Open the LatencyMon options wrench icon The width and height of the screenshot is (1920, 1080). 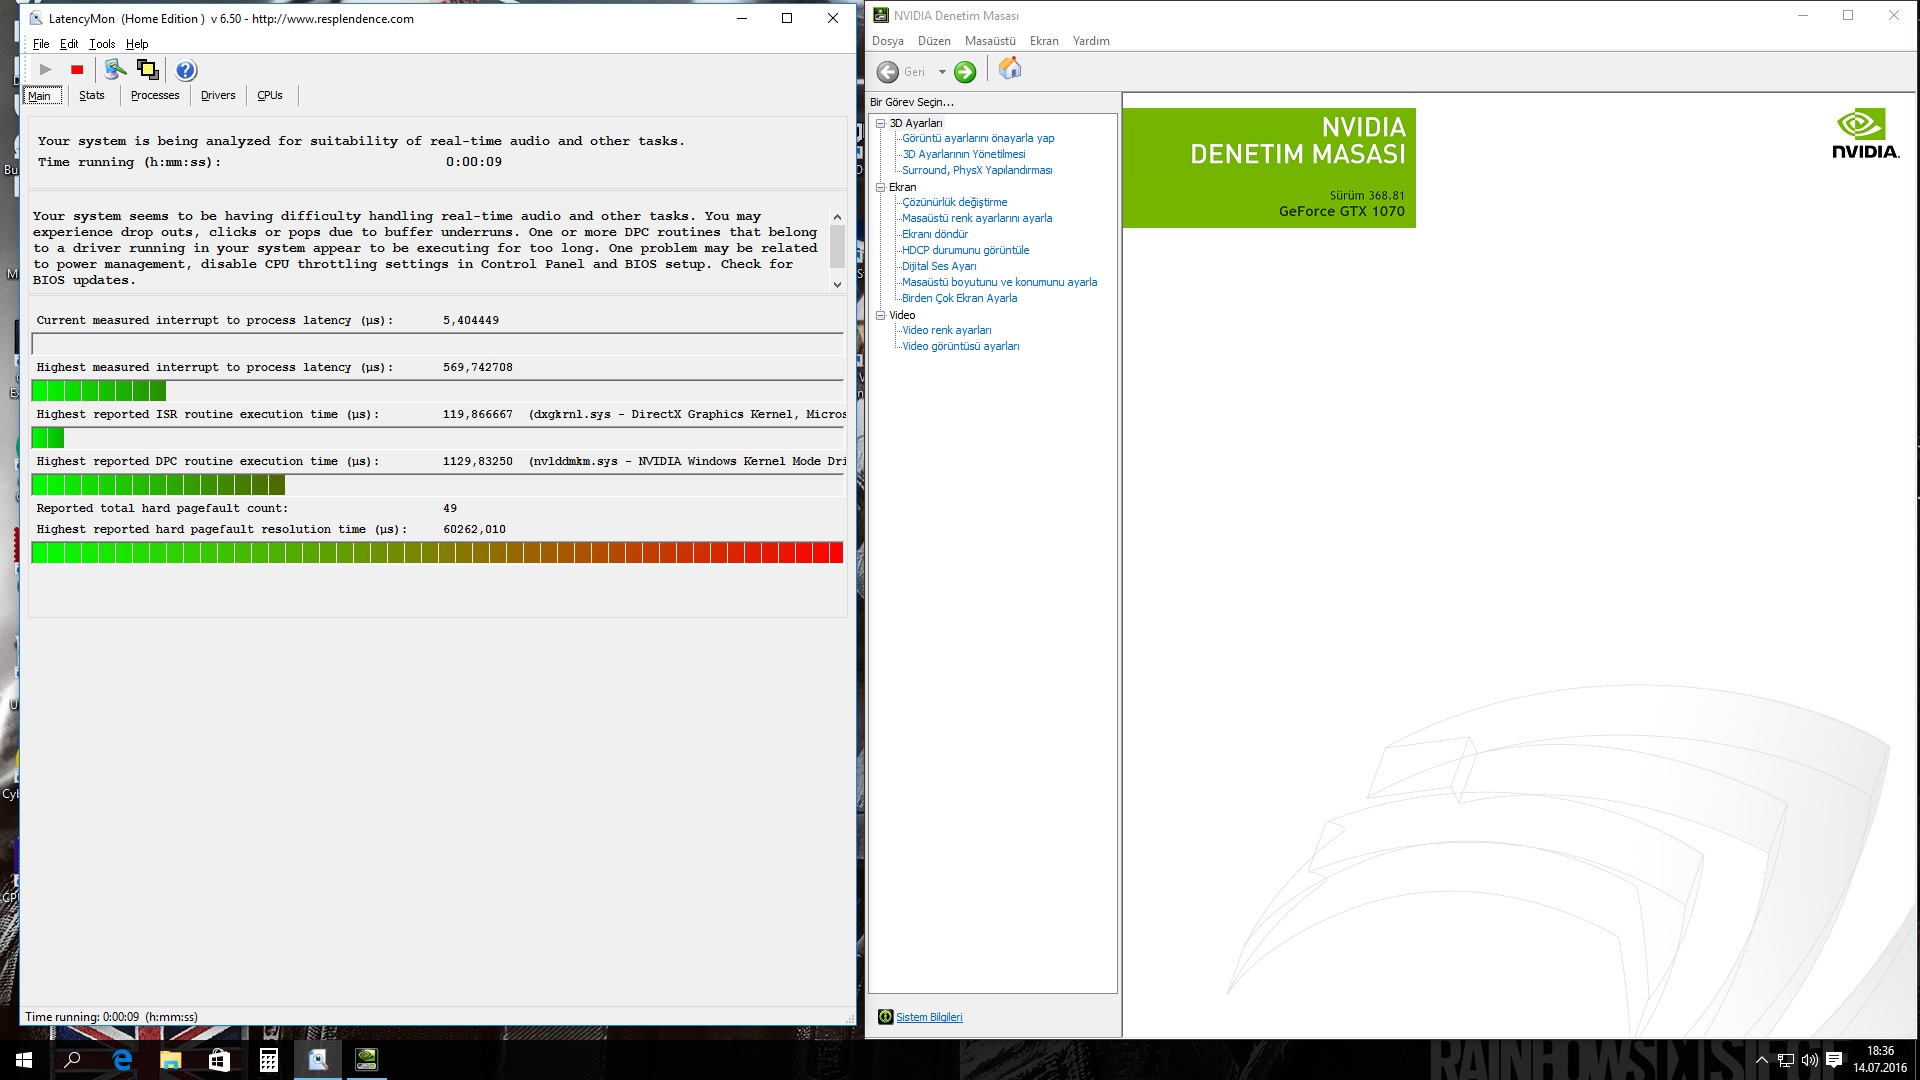pos(115,70)
